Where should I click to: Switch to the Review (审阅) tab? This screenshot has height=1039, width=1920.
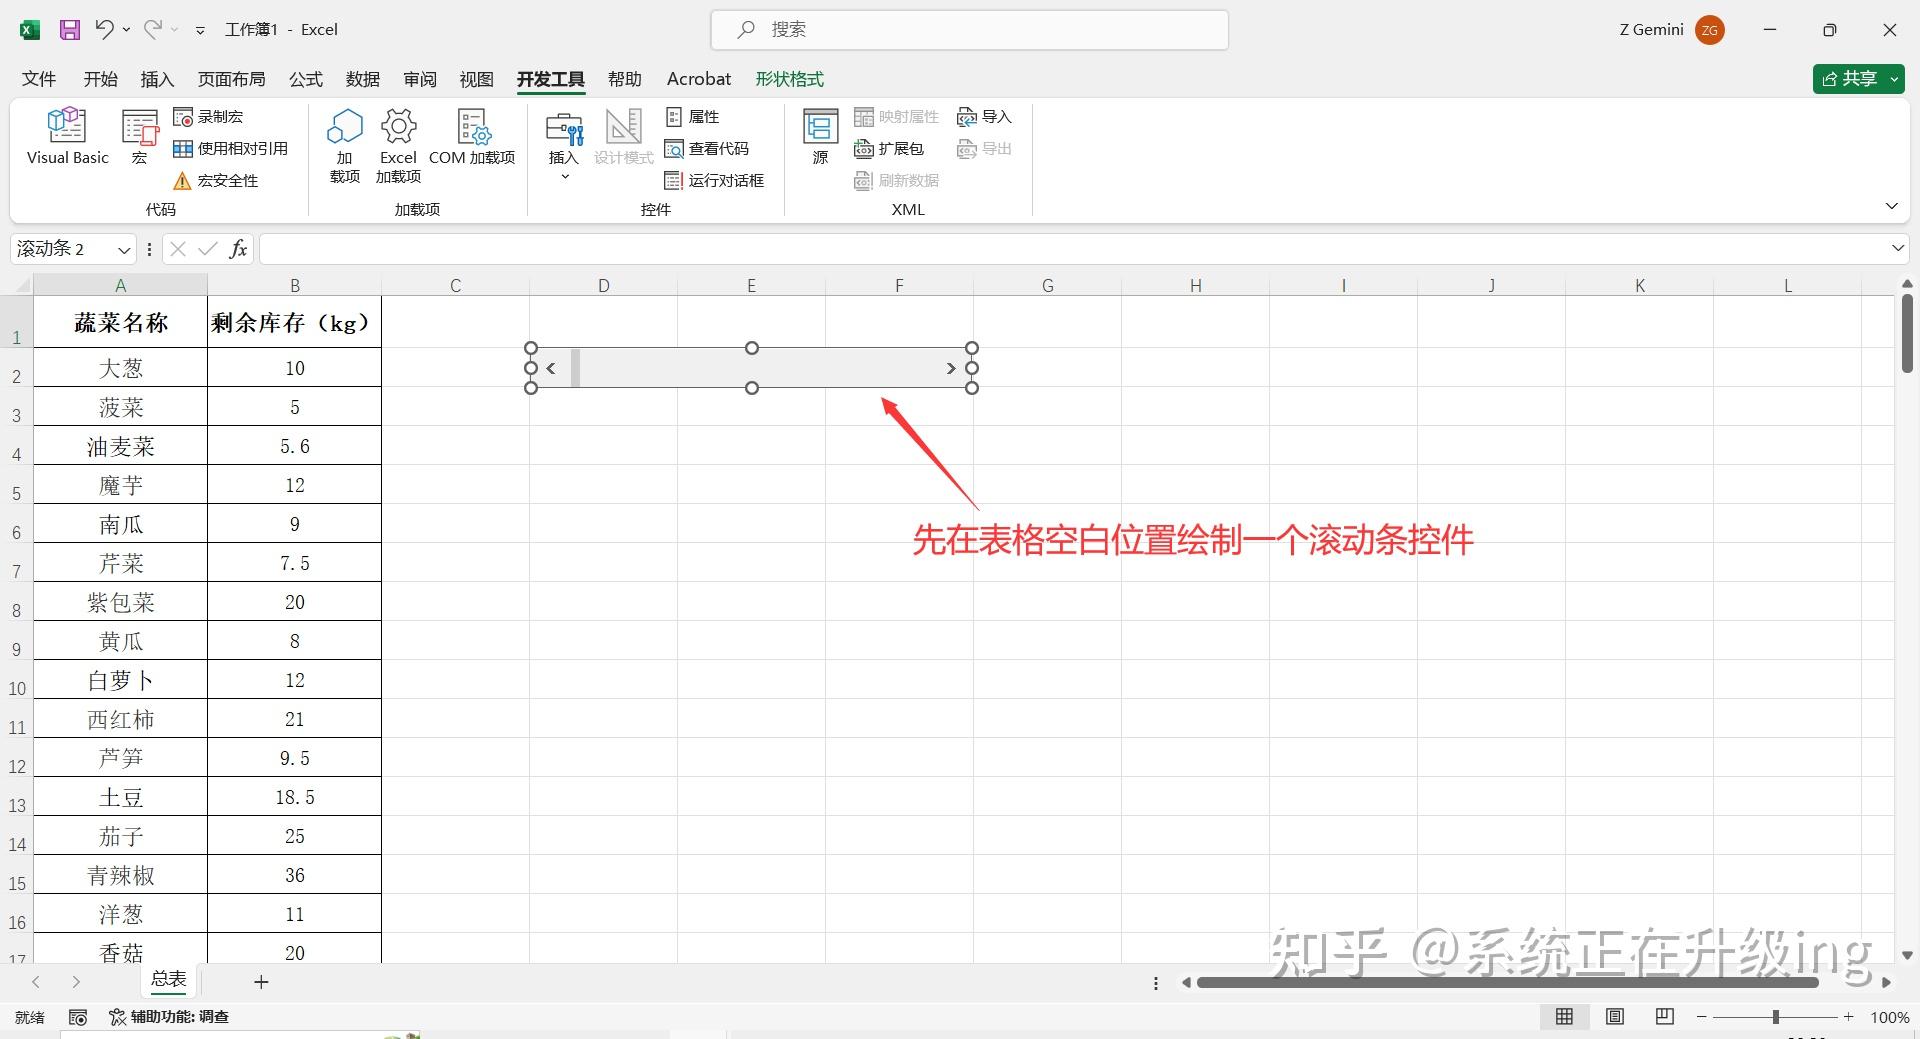coord(420,79)
